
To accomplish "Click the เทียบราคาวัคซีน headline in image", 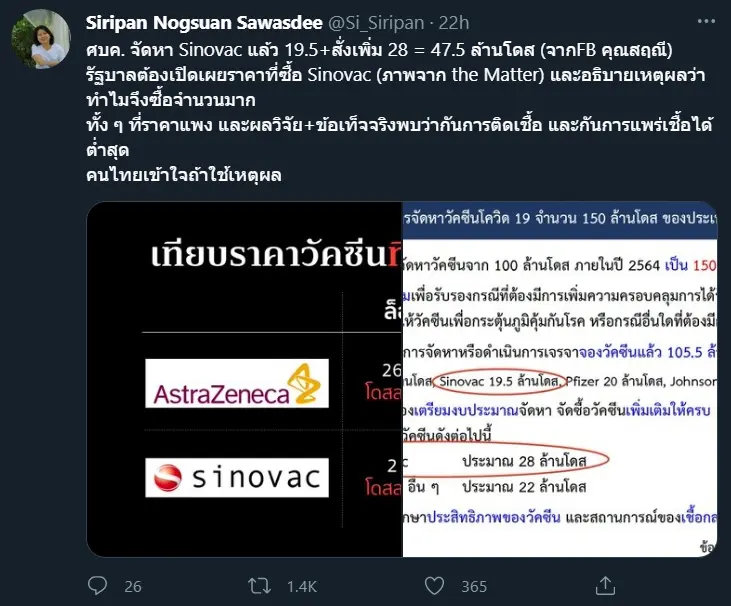I will pyautogui.click(x=269, y=255).
